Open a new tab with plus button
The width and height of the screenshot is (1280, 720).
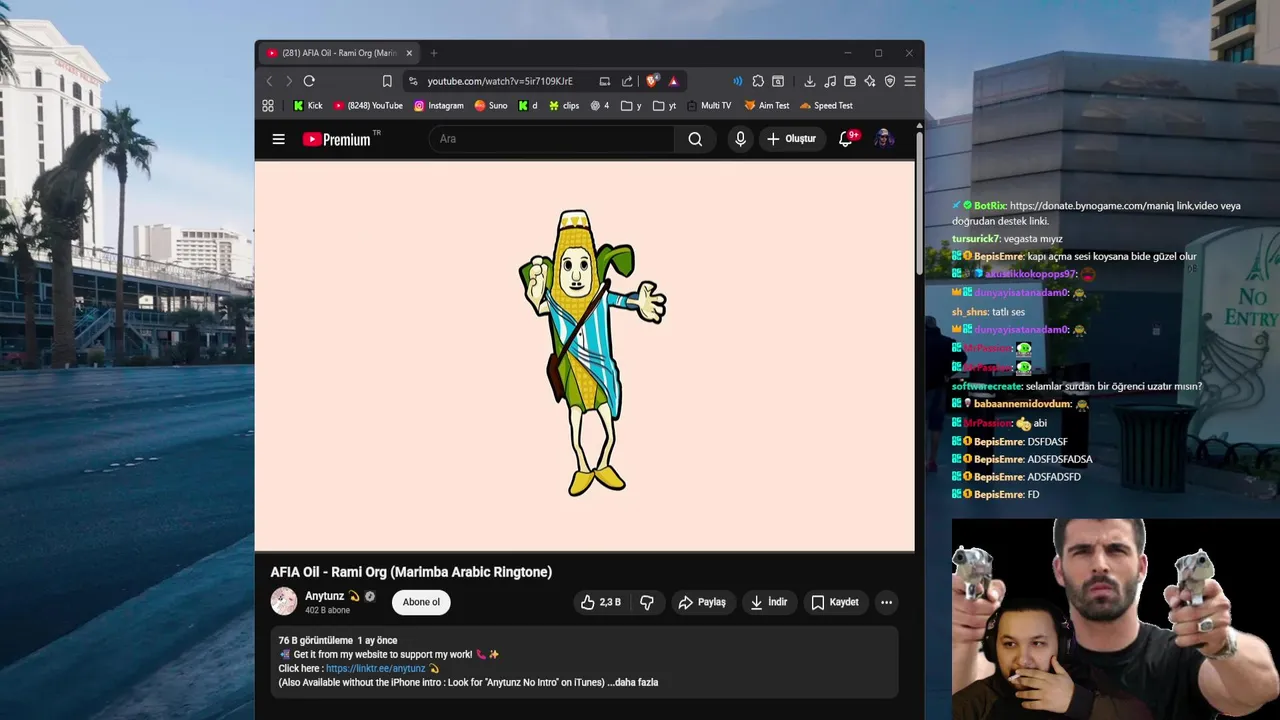pos(433,53)
